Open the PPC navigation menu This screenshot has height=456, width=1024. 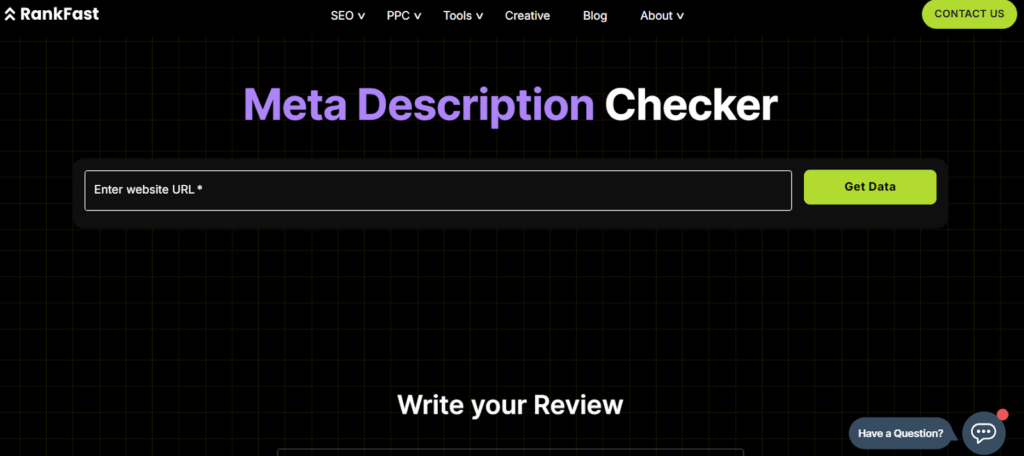click(x=398, y=16)
